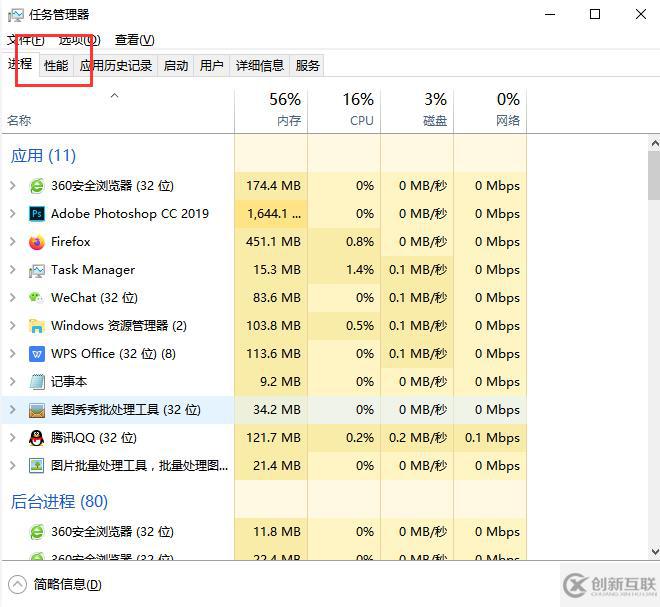Click the 任务管理器 title bar icon
The height and width of the screenshot is (607, 660).
point(16,15)
